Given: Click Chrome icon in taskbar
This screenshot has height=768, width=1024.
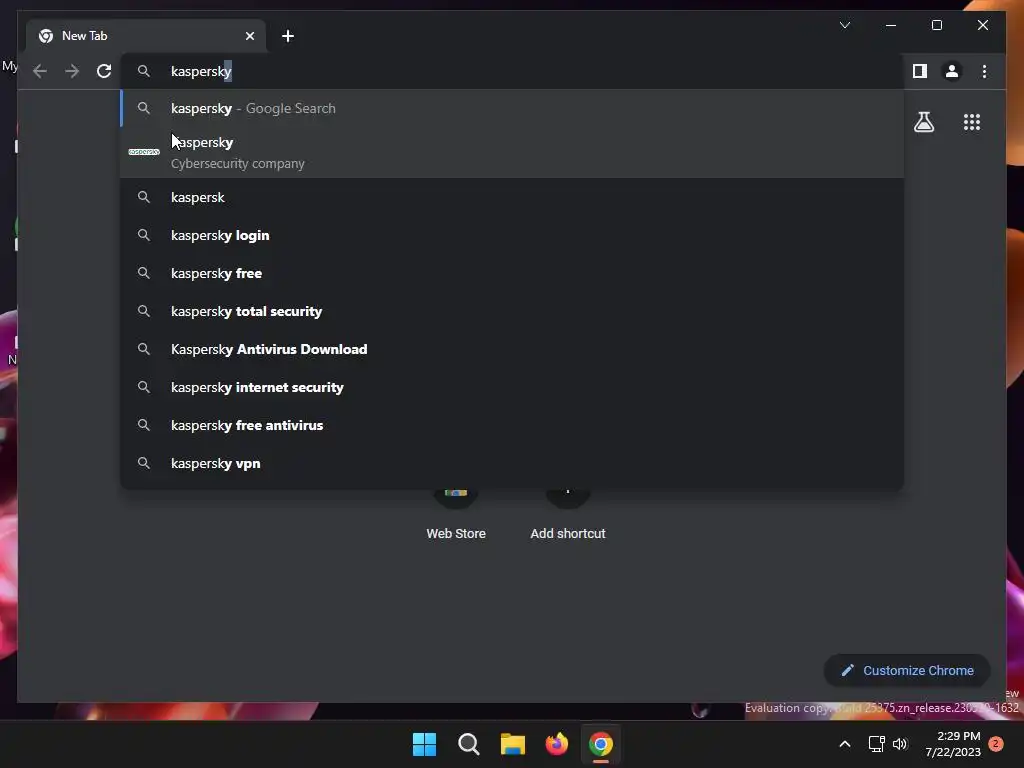Looking at the screenshot, I should click(x=601, y=744).
